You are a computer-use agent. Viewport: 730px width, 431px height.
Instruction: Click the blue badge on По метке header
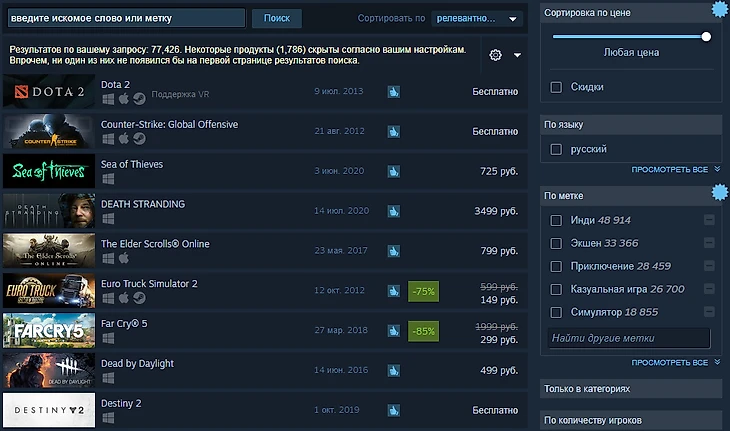720,192
